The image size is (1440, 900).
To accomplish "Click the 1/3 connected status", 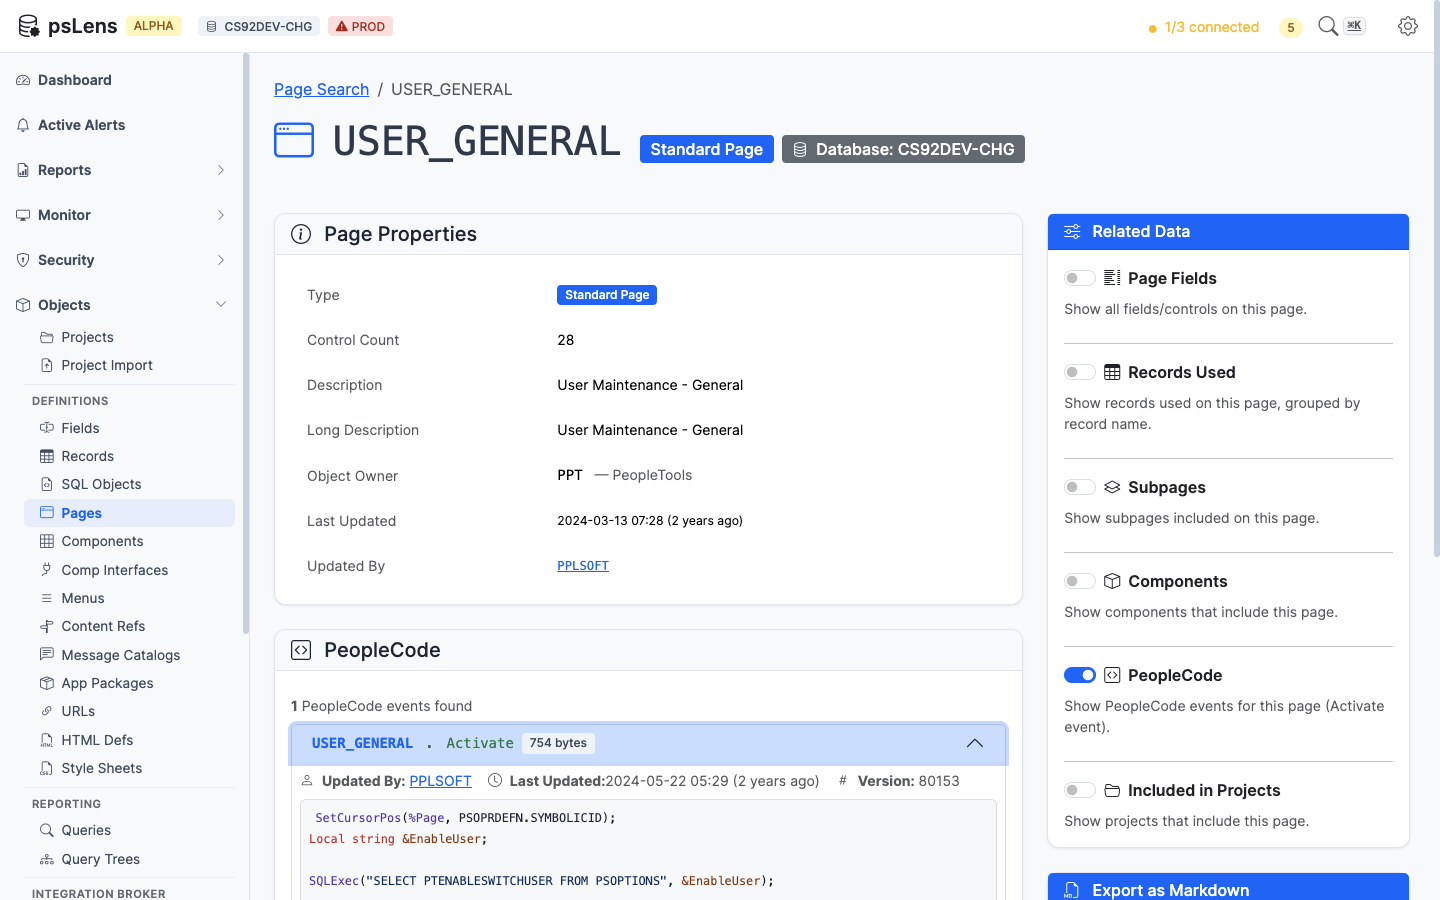I will click(1204, 27).
